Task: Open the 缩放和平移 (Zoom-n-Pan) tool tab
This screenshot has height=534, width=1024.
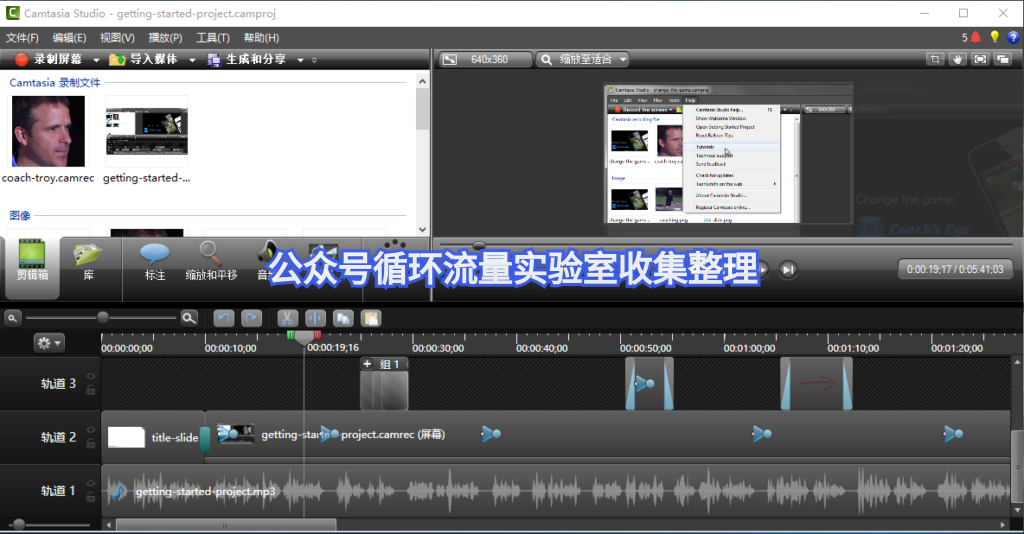Action: tap(211, 262)
